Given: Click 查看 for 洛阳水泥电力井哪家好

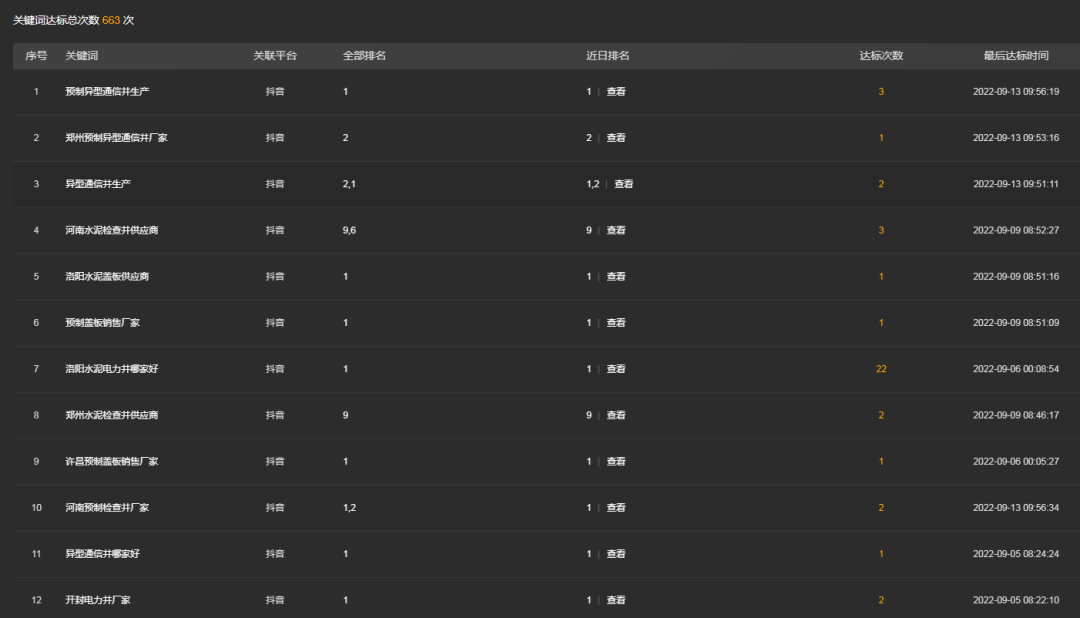Looking at the screenshot, I should click(616, 369).
